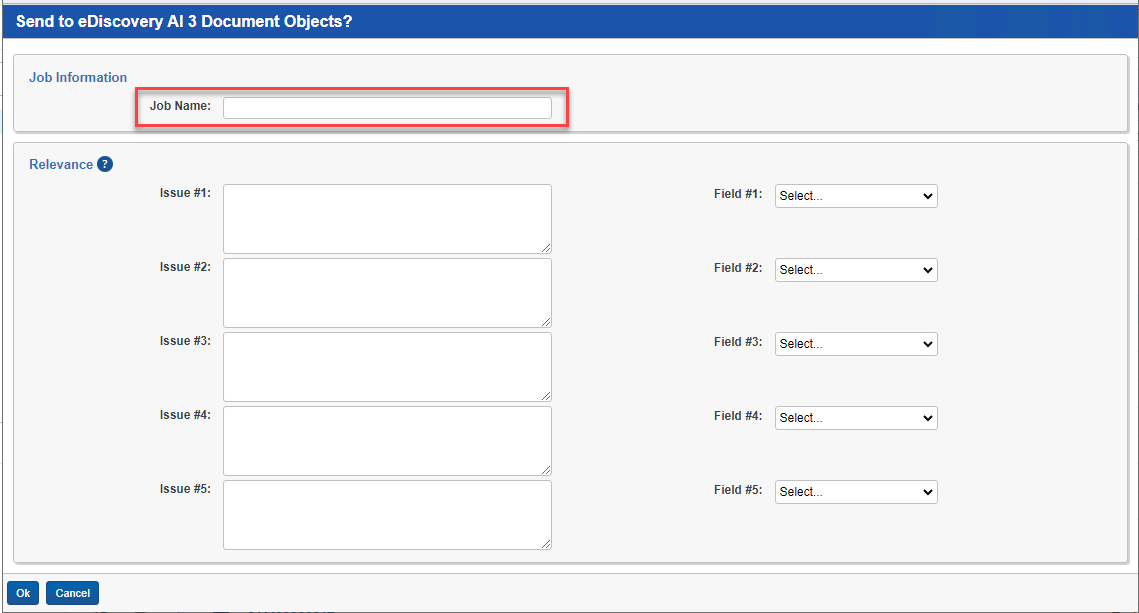Confirm the dialog with the Ok button
The width and height of the screenshot is (1139, 613).
23,593
